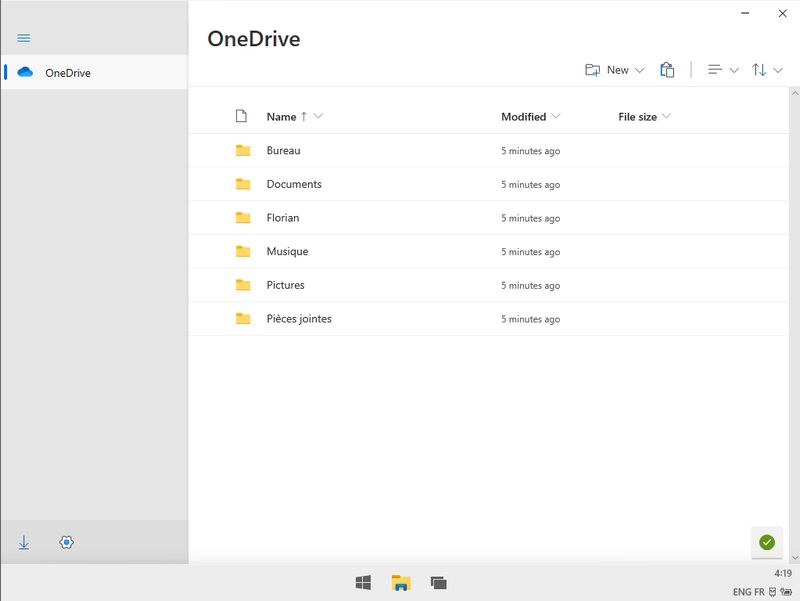The height and width of the screenshot is (601, 800).
Task: Open the view layout options dropdown
Action: (x=723, y=70)
